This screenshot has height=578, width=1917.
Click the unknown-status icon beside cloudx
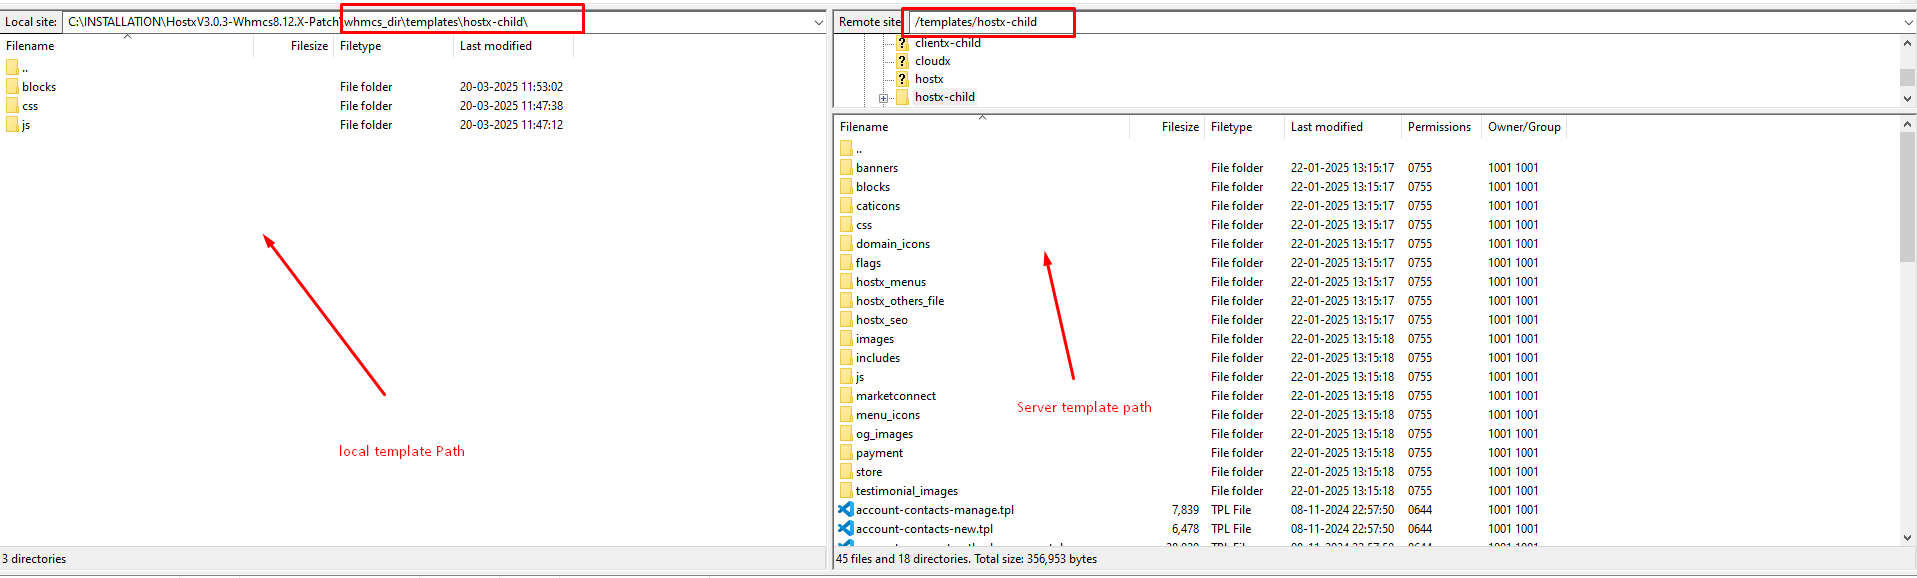pos(902,61)
